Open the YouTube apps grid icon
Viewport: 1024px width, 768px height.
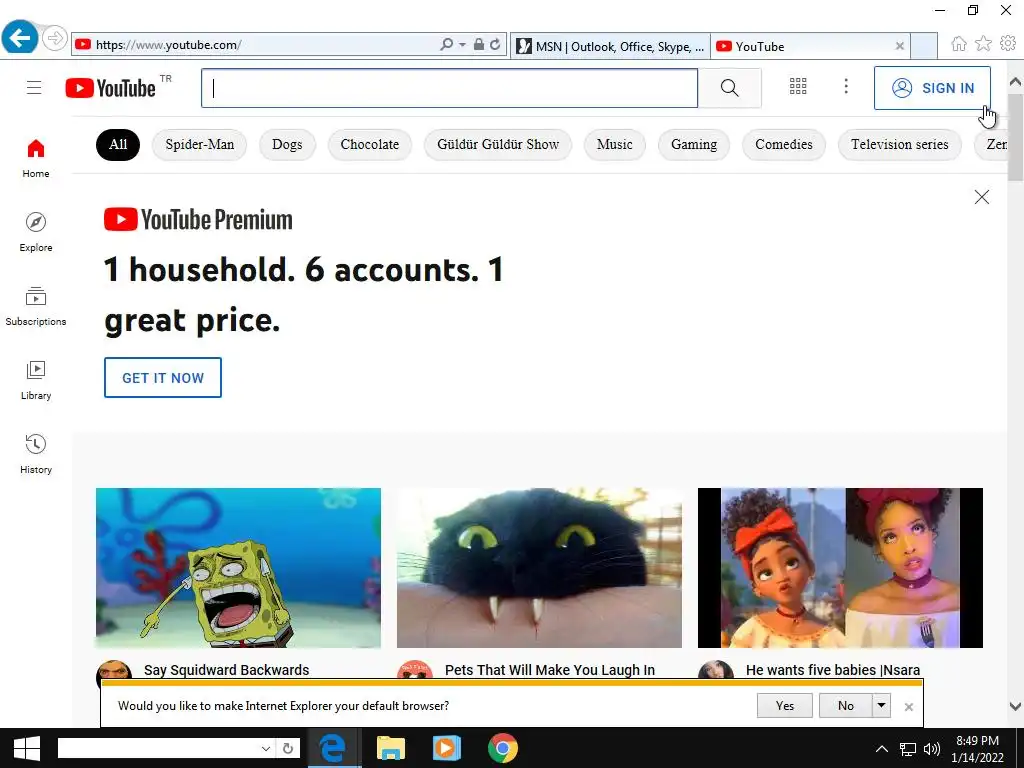(798, 86)
